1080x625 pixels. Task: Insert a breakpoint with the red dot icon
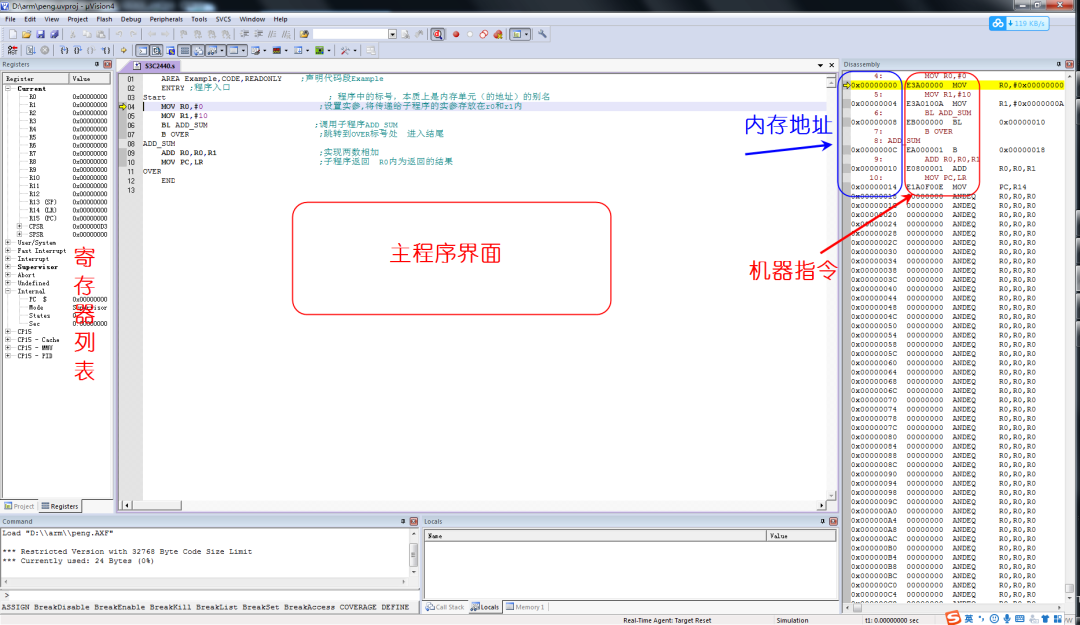(x=456, y=34)
